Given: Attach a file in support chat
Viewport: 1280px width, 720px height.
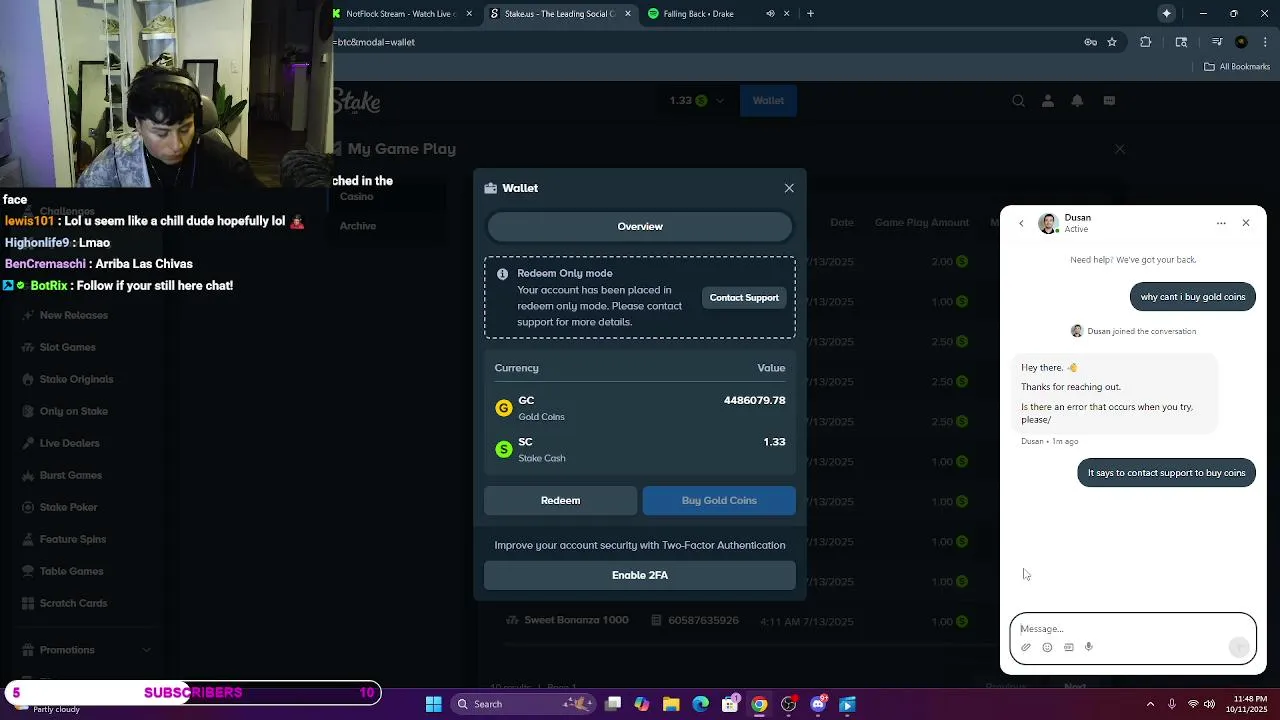Looking at the screenshot, I should (x=1026, y=647).
